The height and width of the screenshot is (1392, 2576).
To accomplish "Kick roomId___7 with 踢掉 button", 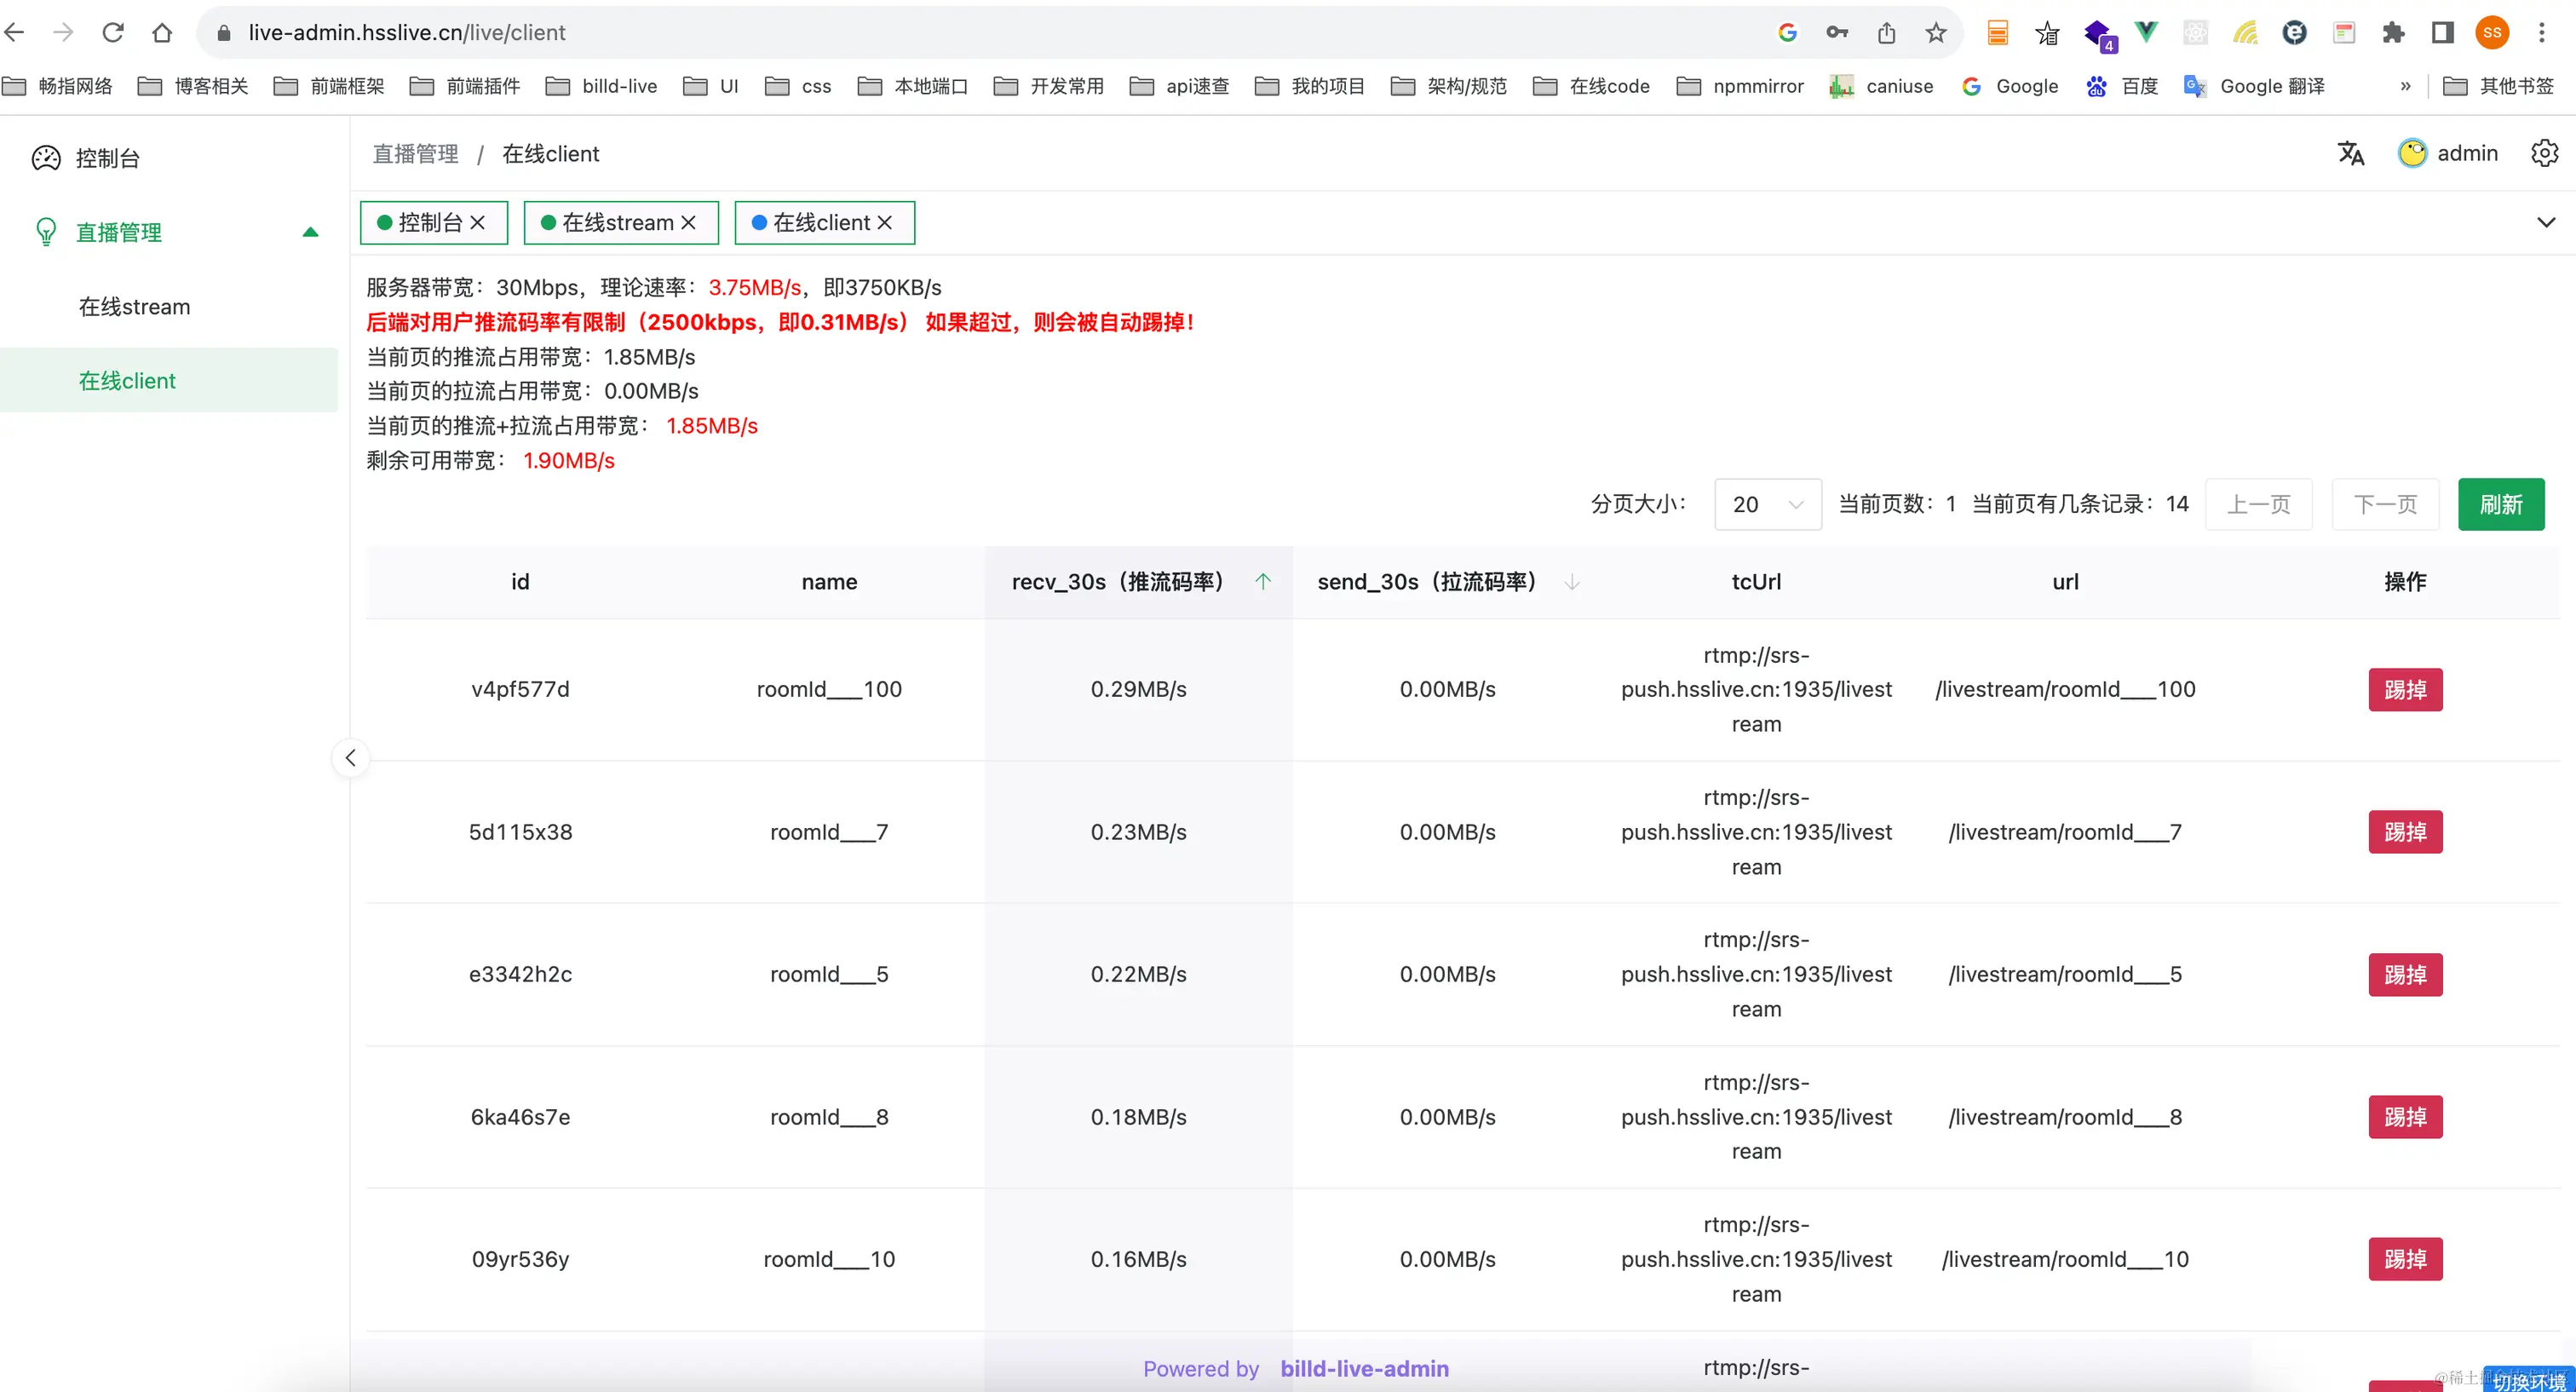I will pyautogui.click(x=2405, y=832).
